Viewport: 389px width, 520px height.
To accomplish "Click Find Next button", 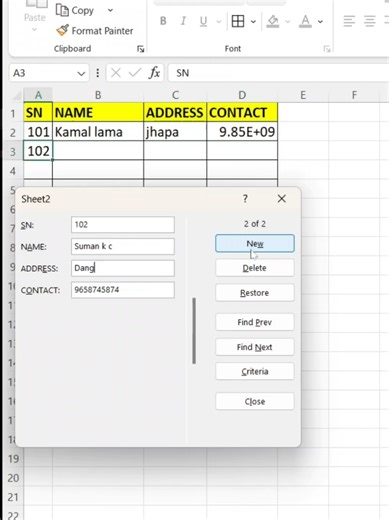I will pos(255,347).
